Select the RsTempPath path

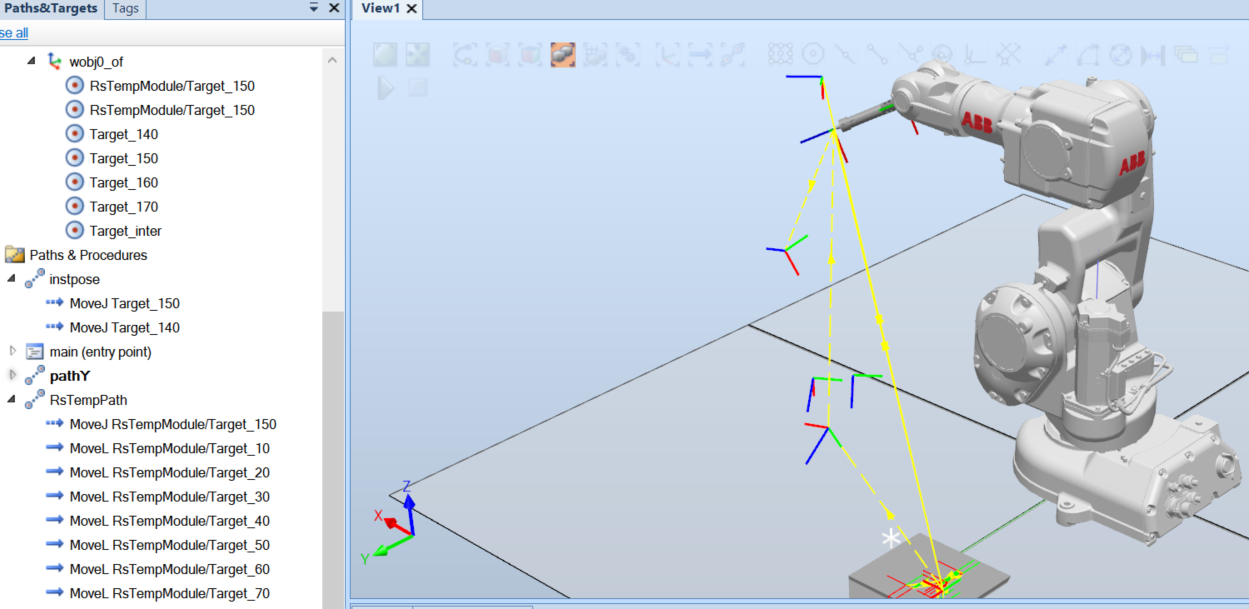pyautogui.click(x=88, y=400)
